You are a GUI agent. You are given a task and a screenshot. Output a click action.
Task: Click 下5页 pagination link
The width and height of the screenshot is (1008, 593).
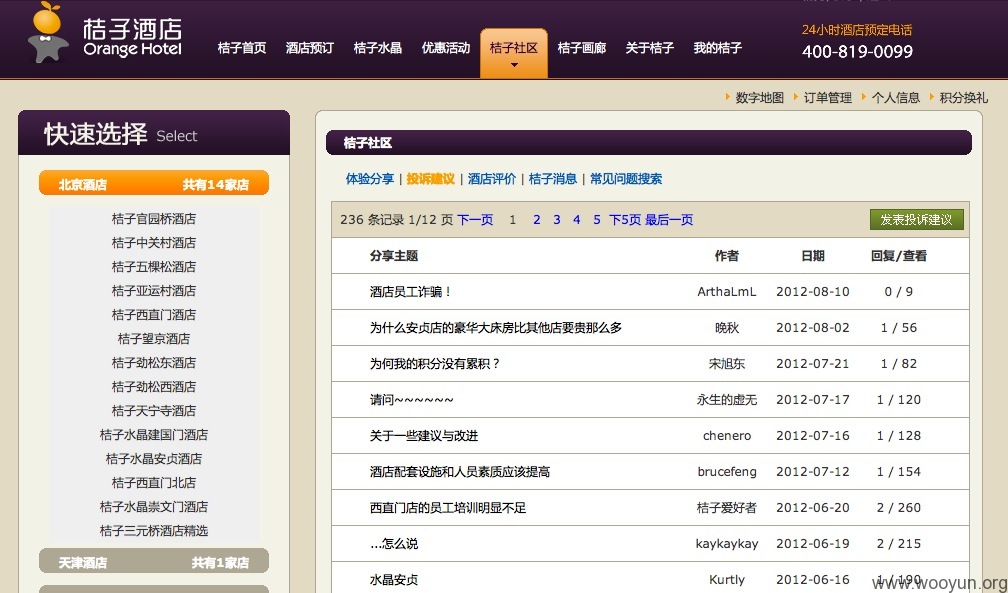click(625, 220)
